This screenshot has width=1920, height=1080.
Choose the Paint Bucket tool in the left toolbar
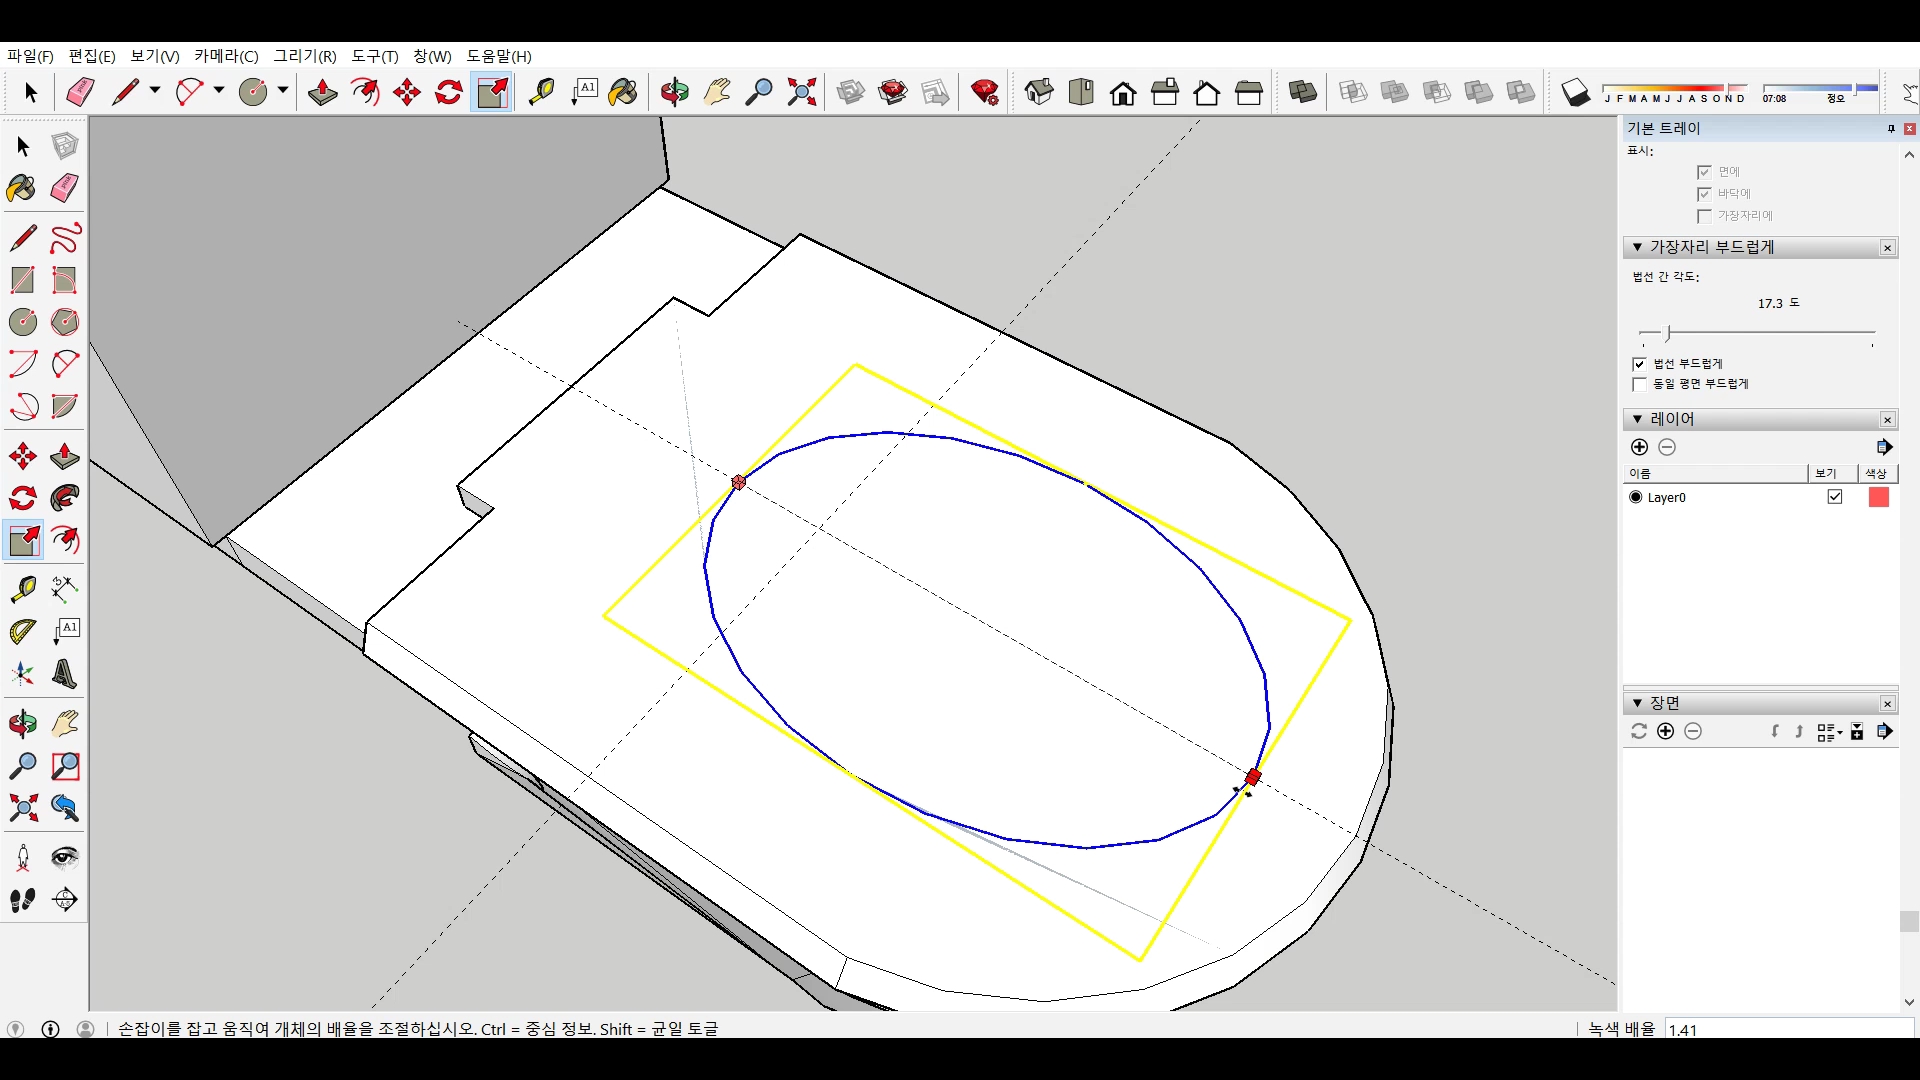(21, 188)
